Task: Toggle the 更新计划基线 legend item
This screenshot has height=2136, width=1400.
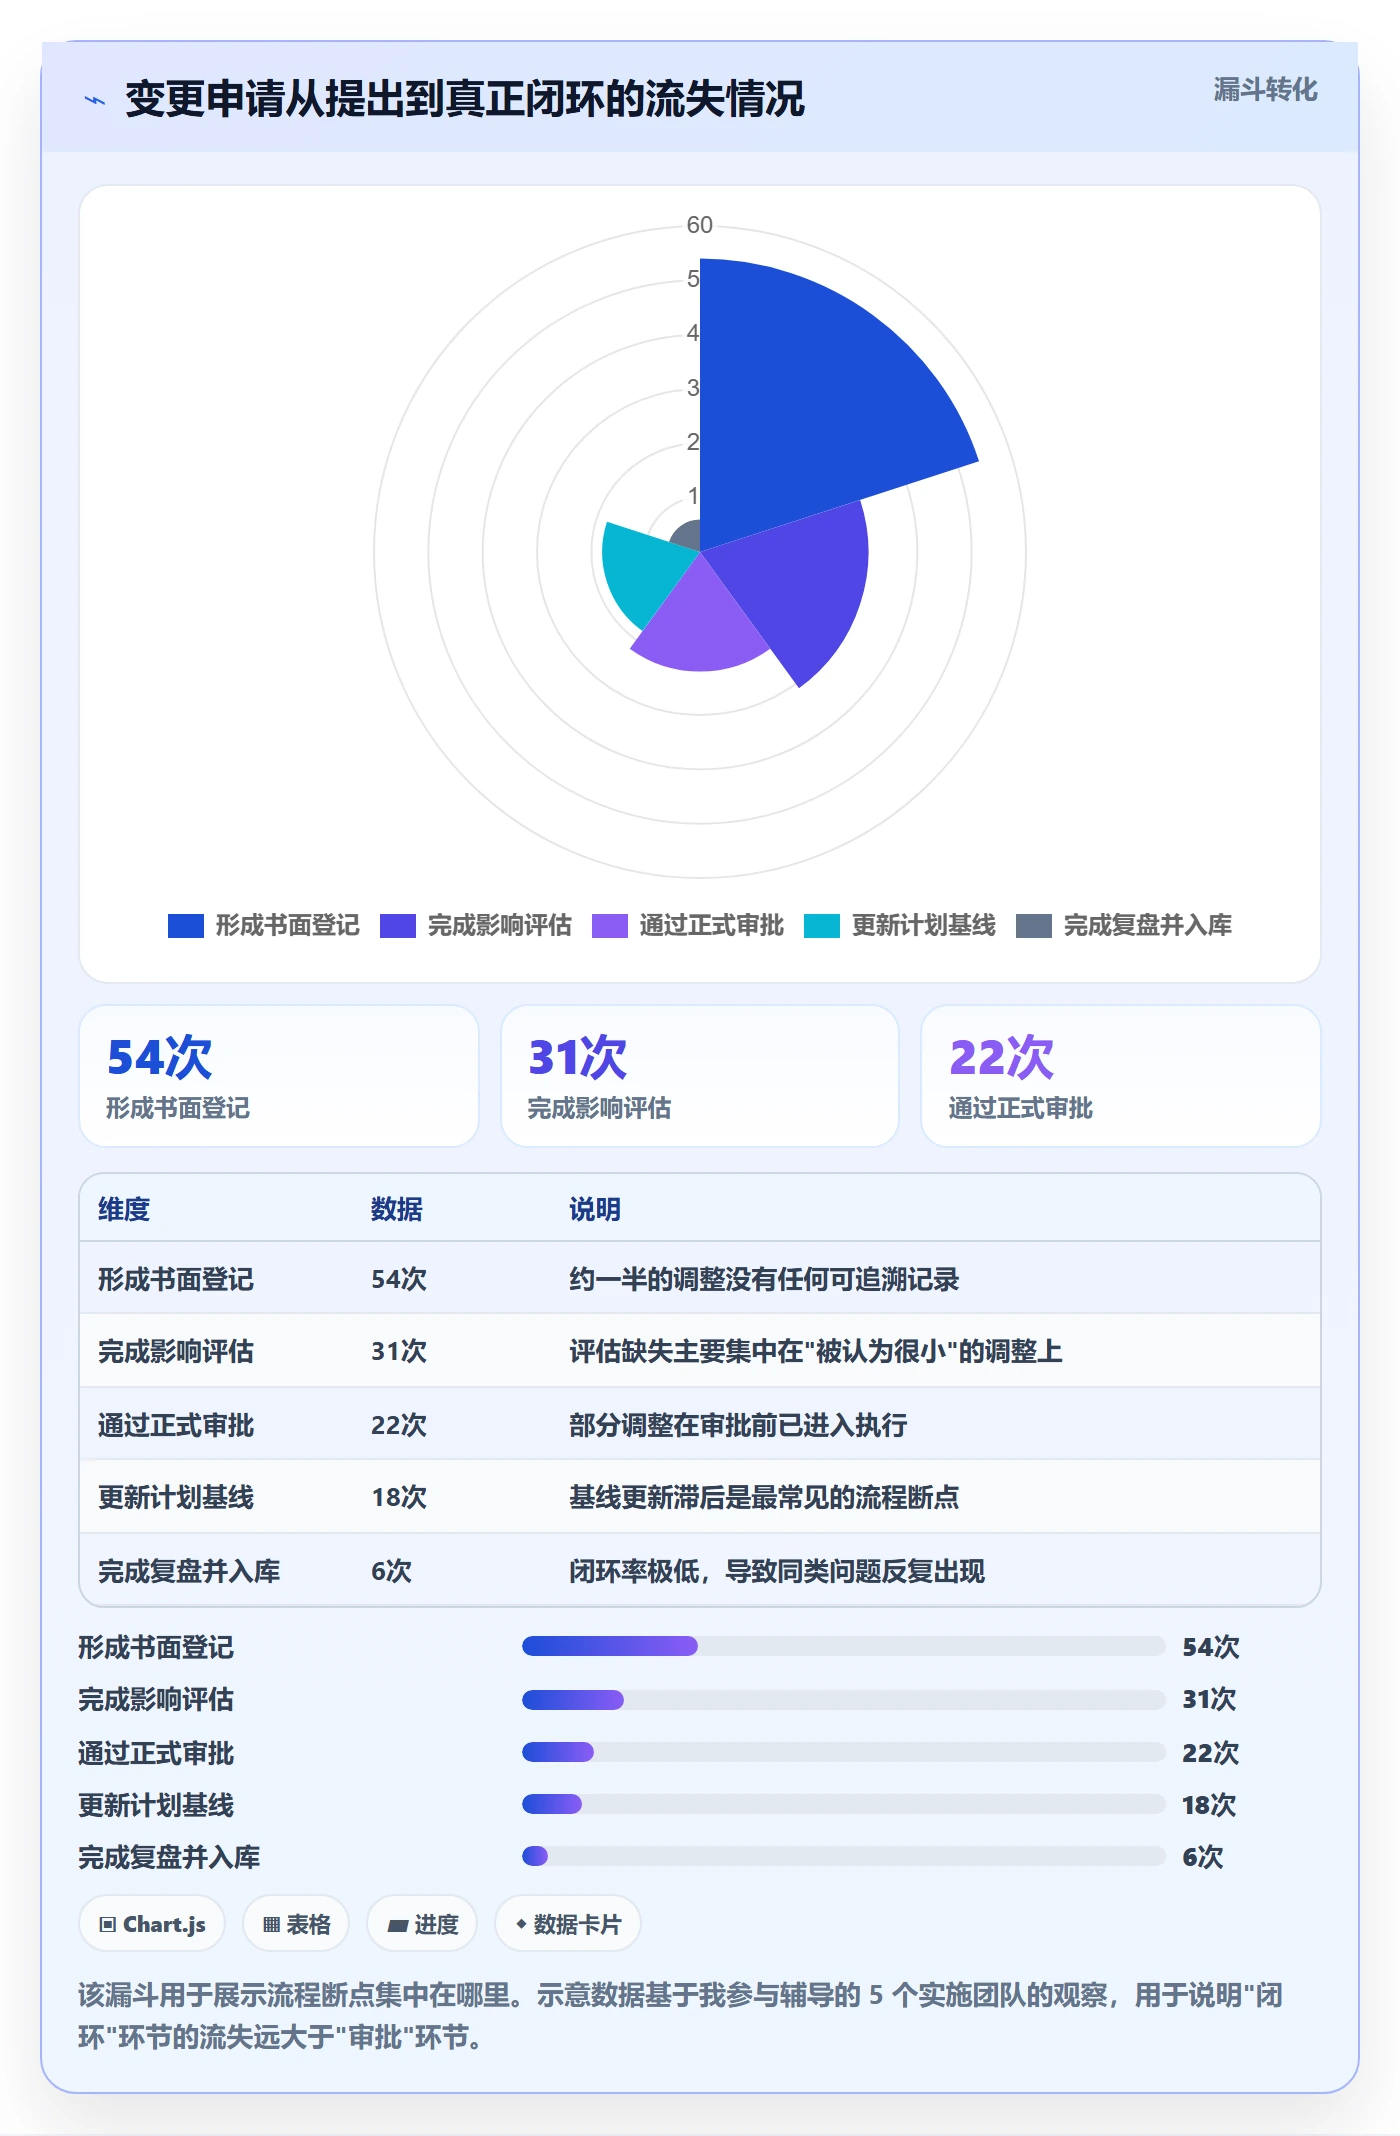Action: click(x=900, y=926)
